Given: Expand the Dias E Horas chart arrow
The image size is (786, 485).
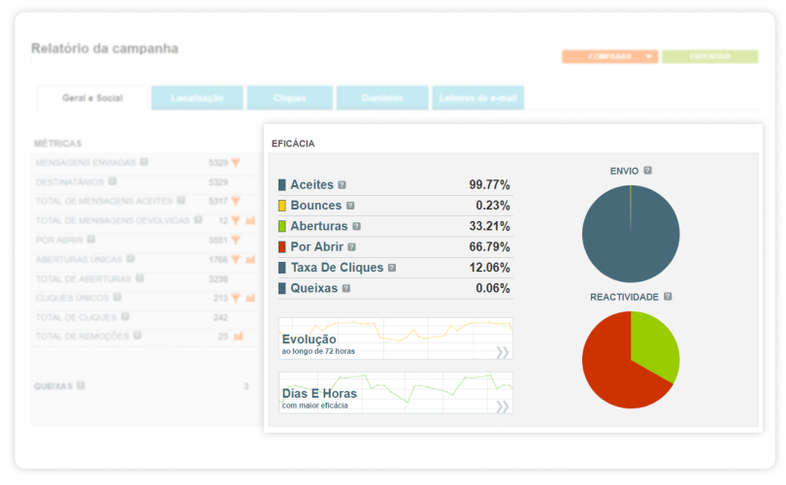Looking at the screenshot, I should pyautogui.click(x=502, y=406).
